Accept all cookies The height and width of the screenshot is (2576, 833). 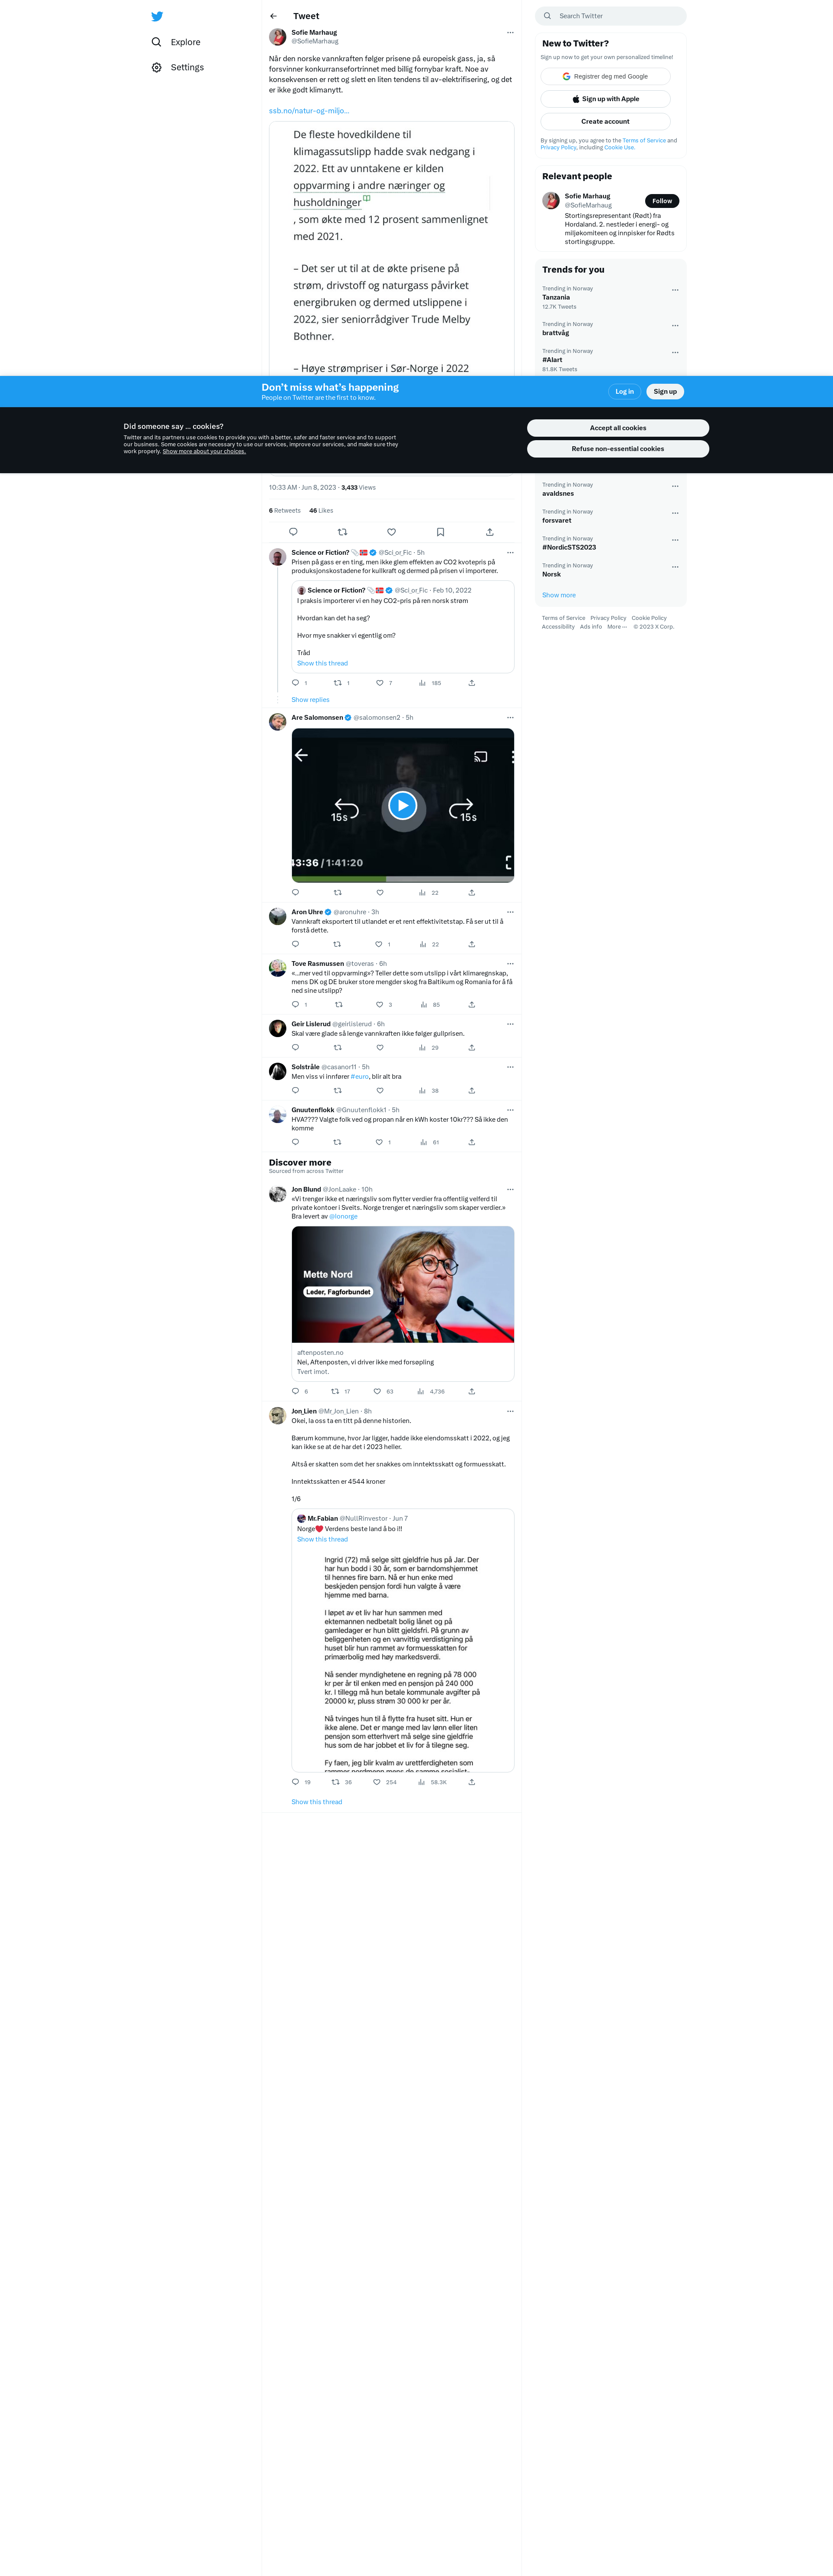[618, 428]
